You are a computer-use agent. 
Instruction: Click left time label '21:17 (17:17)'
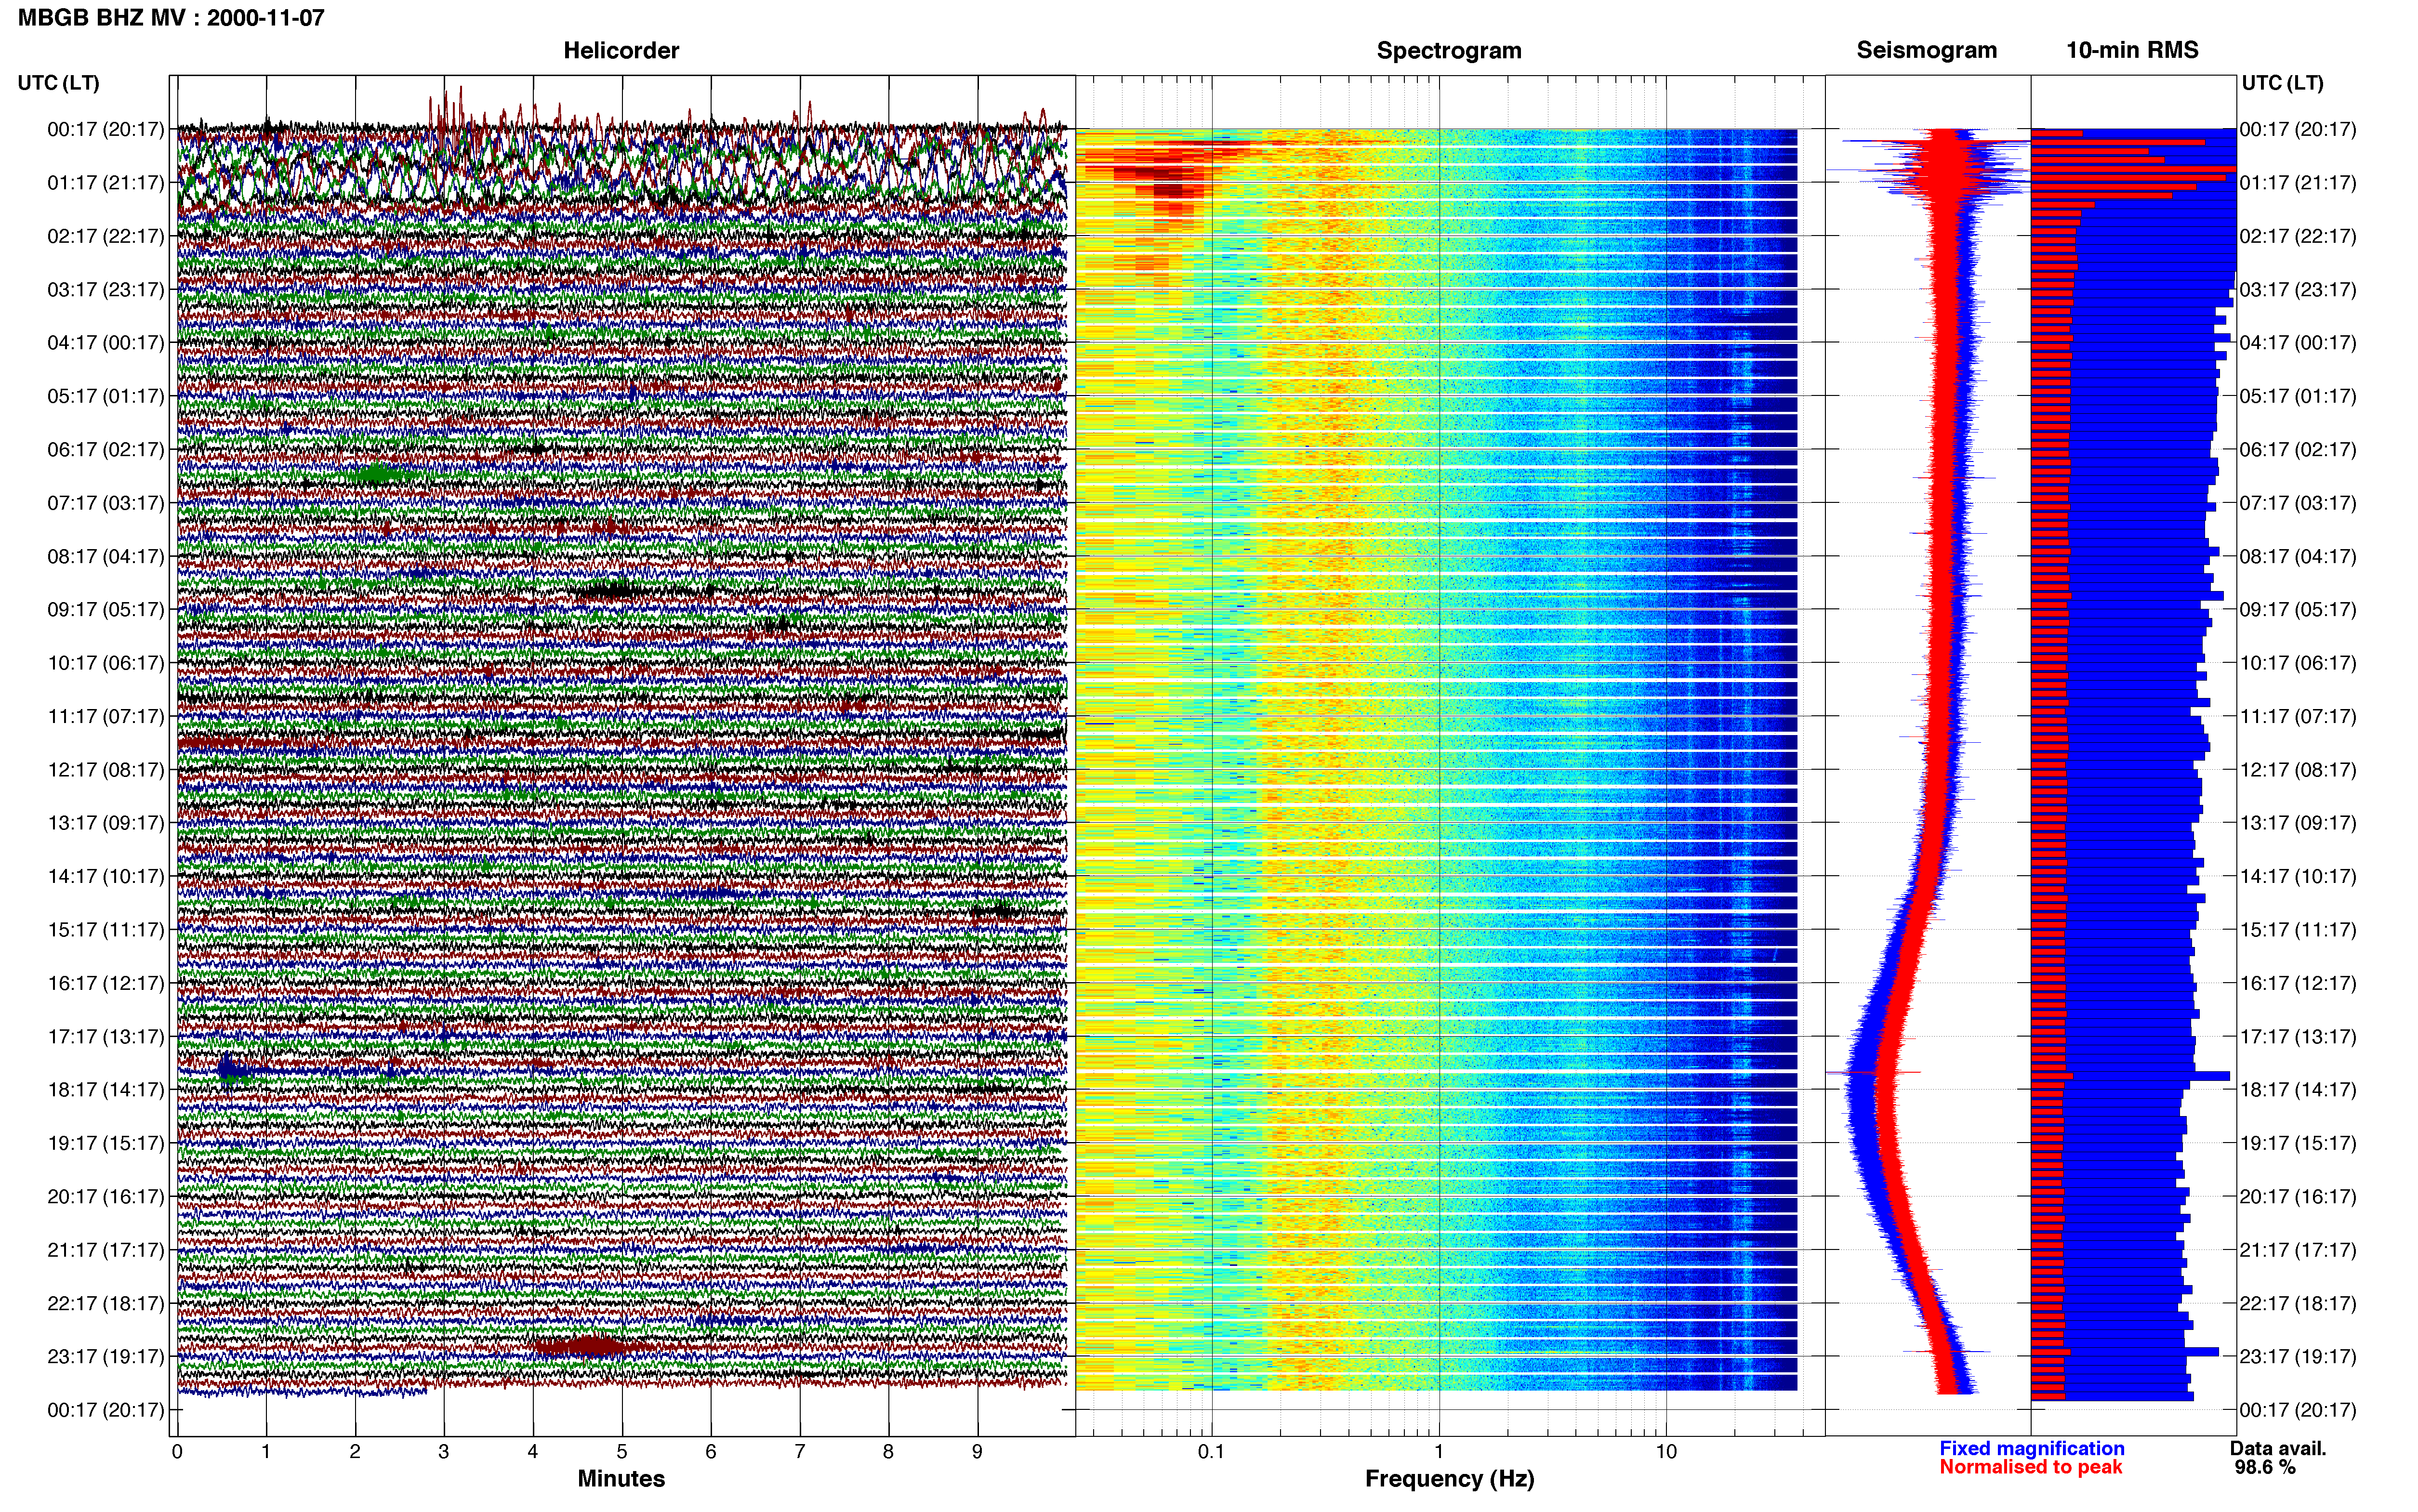[105, 1249]
